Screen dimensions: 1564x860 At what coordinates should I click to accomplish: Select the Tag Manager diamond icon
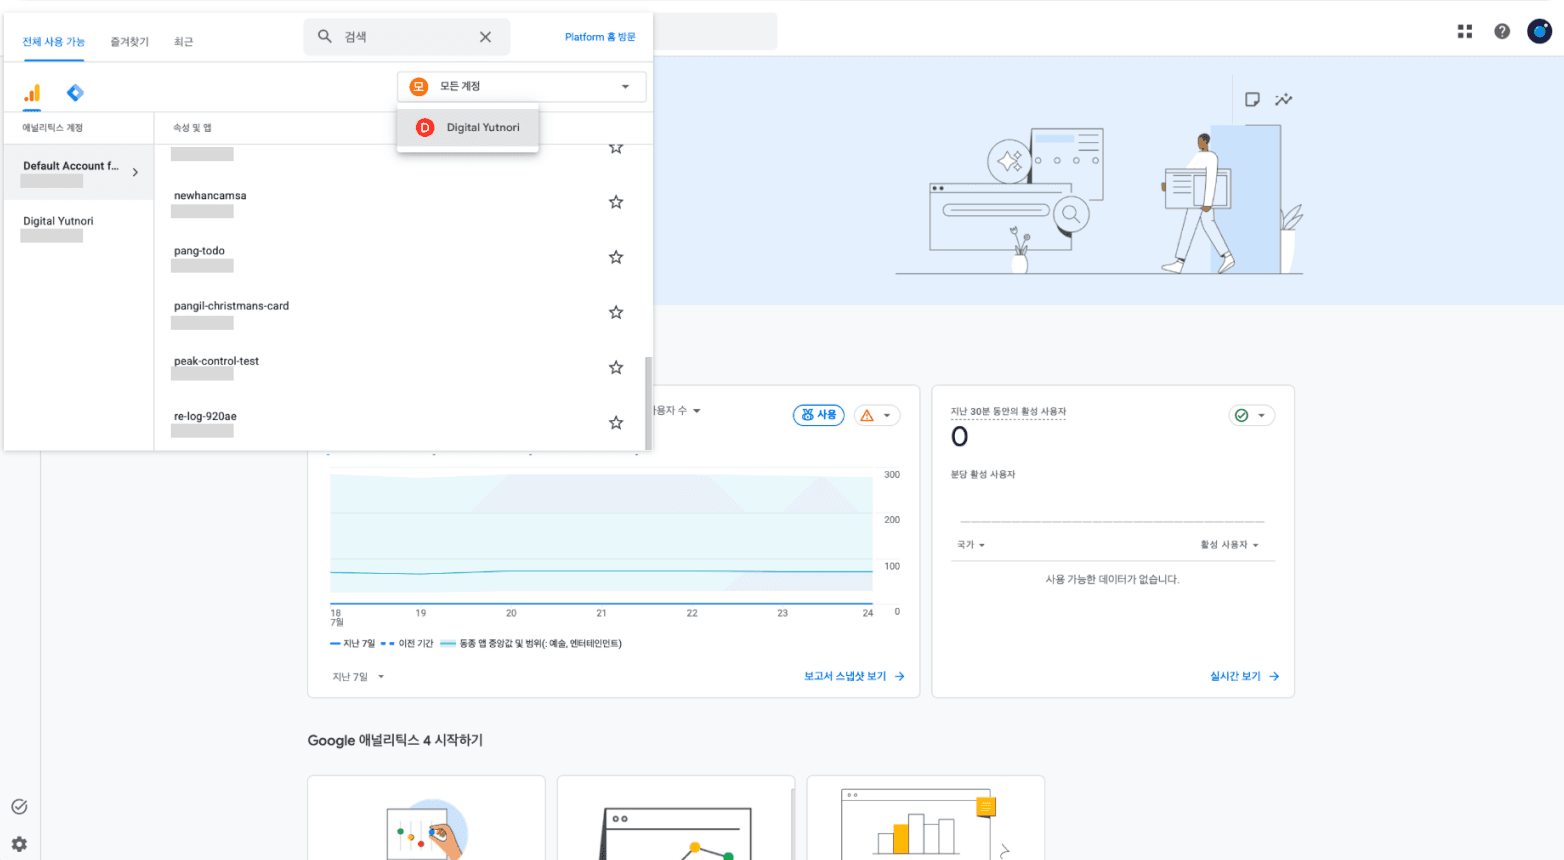pos(75,93)
